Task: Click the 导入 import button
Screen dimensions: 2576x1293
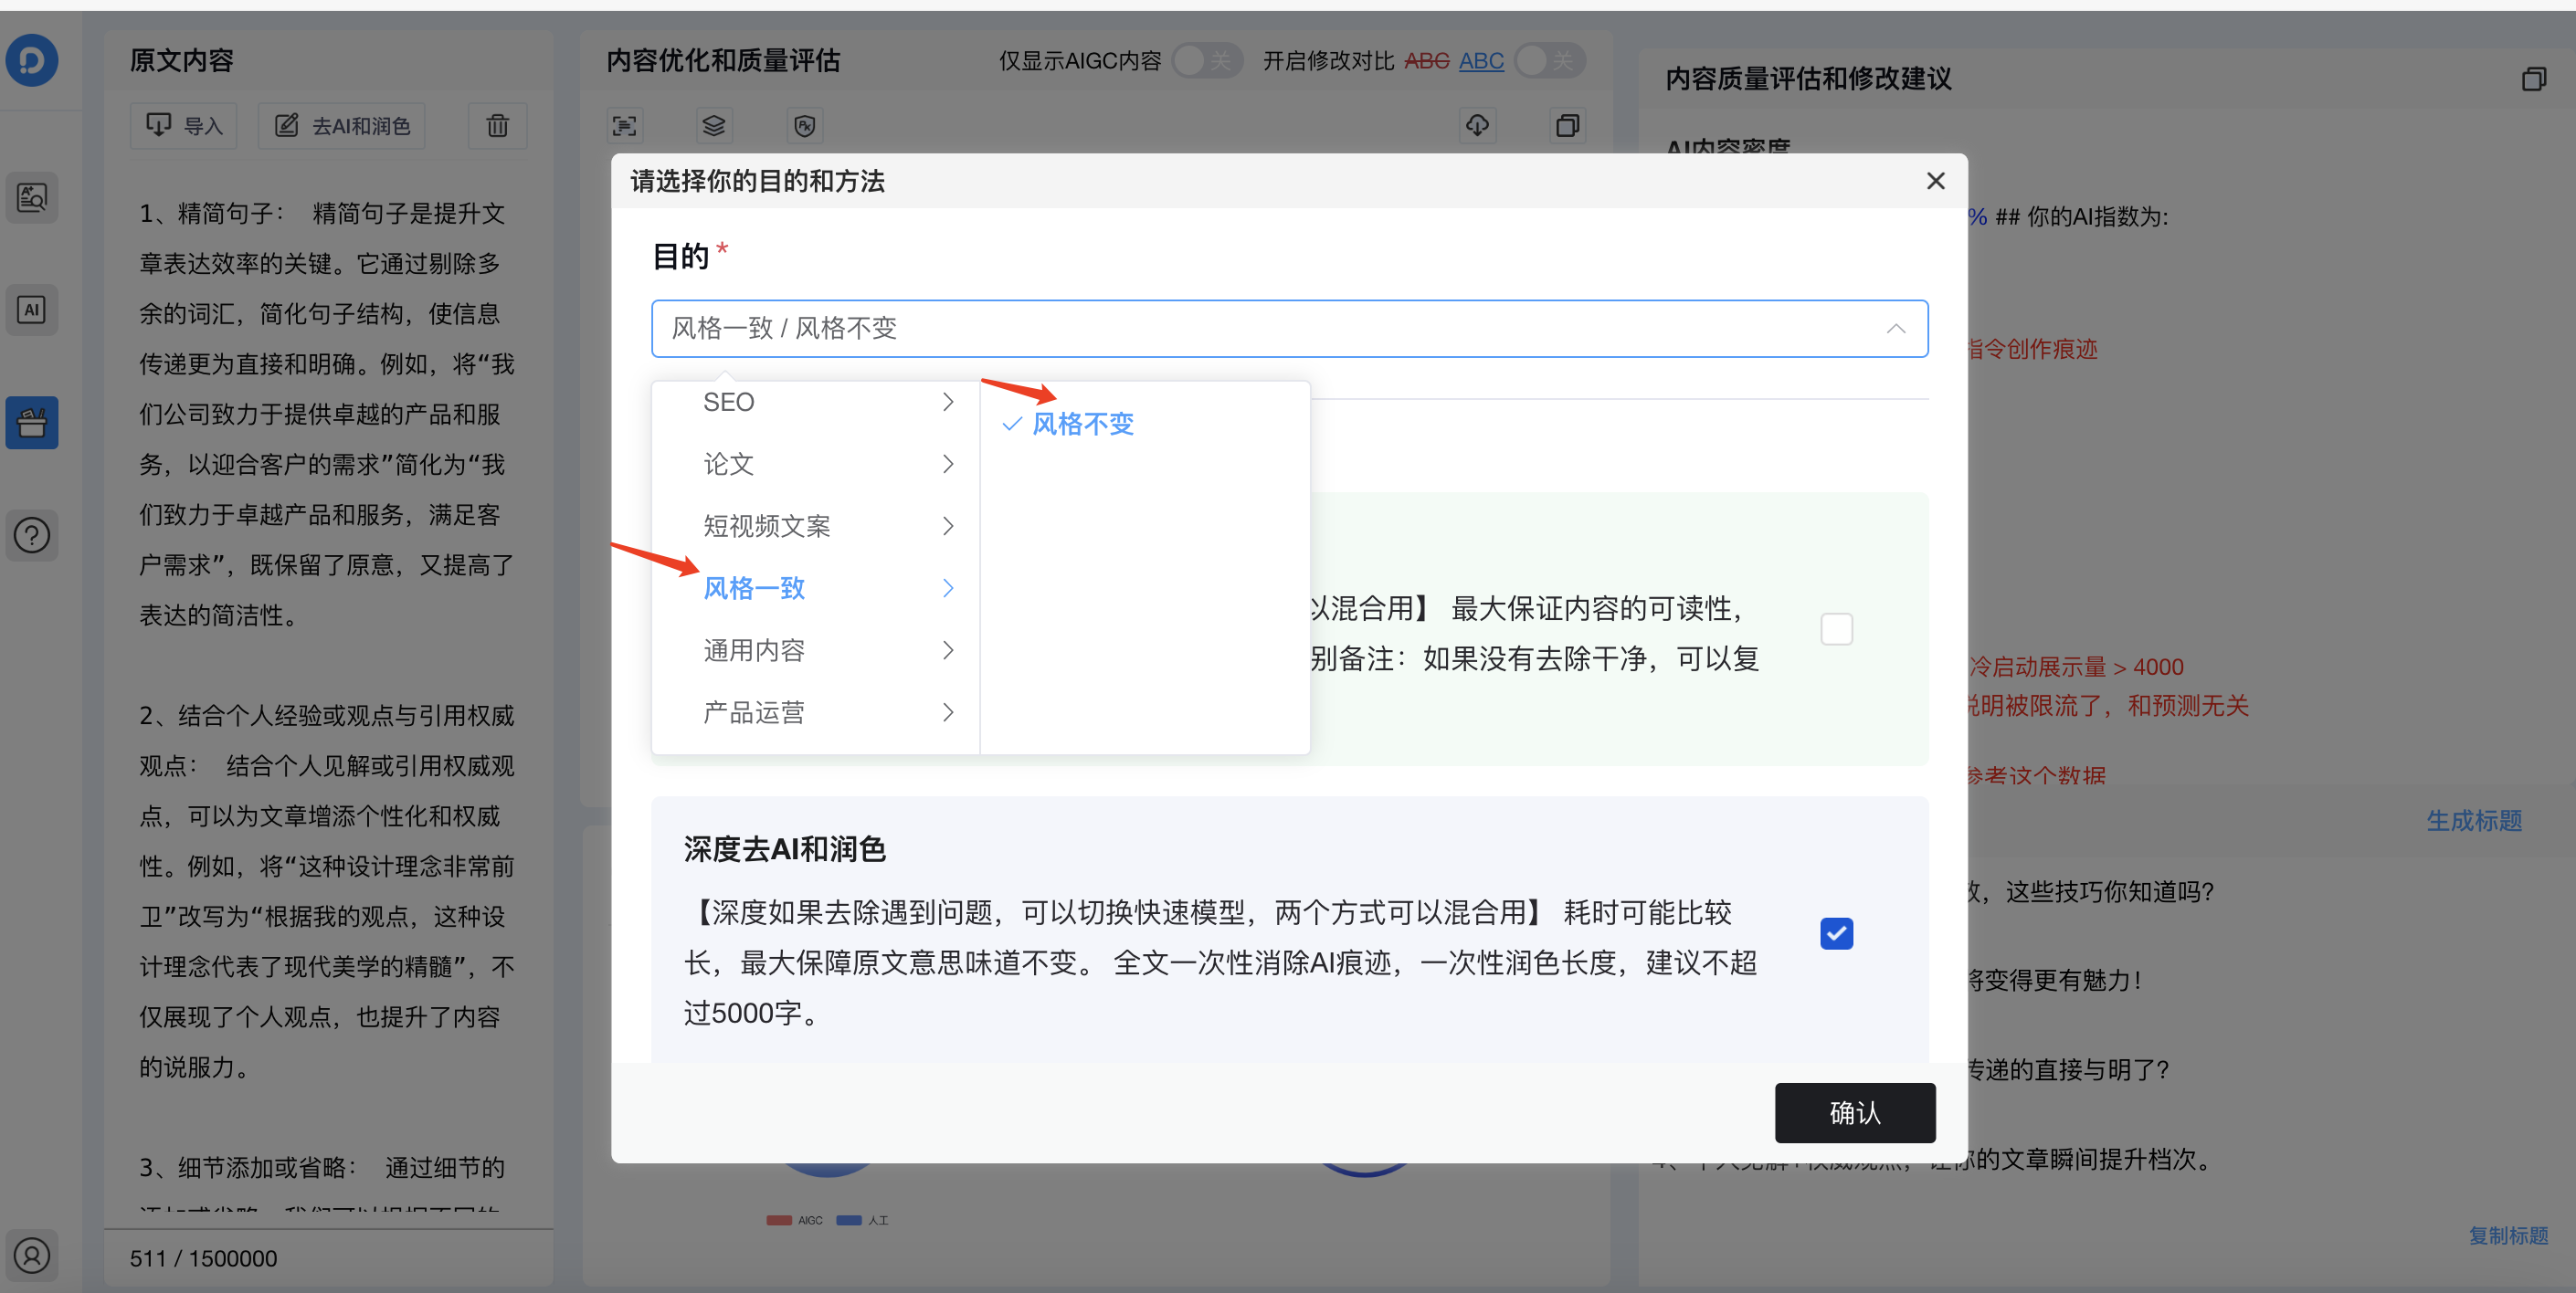Action: [184, 126]
